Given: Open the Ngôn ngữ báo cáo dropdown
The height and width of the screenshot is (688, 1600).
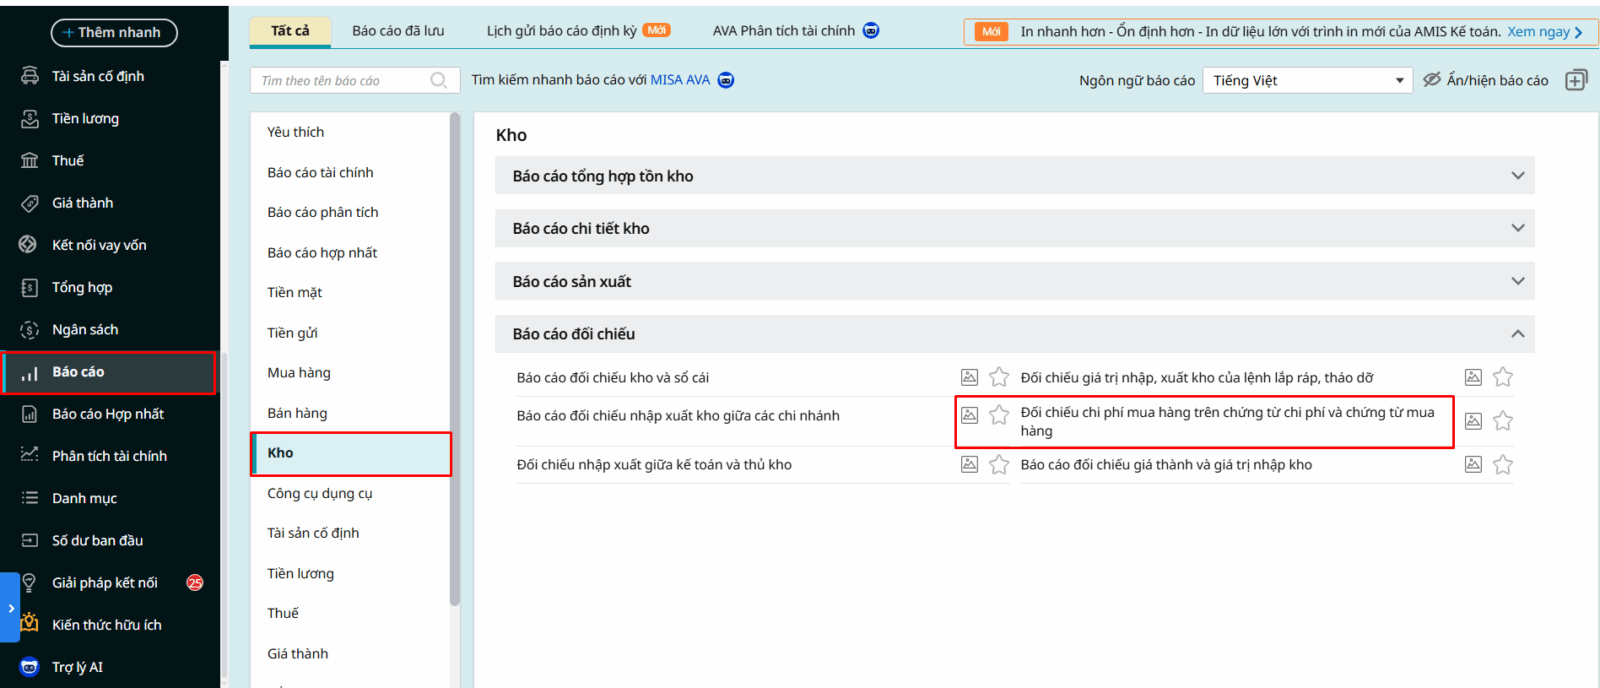Looking at the screenshot, I should tap(1307, 80).
